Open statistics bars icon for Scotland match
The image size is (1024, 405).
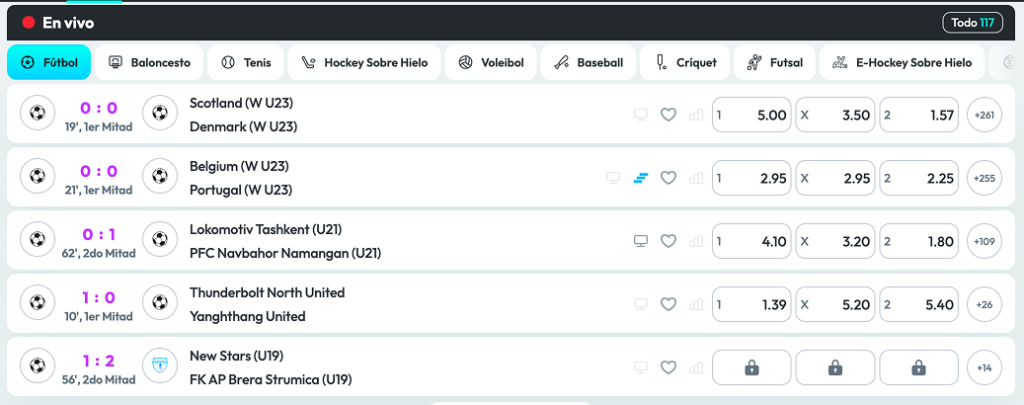coord(696,115)
